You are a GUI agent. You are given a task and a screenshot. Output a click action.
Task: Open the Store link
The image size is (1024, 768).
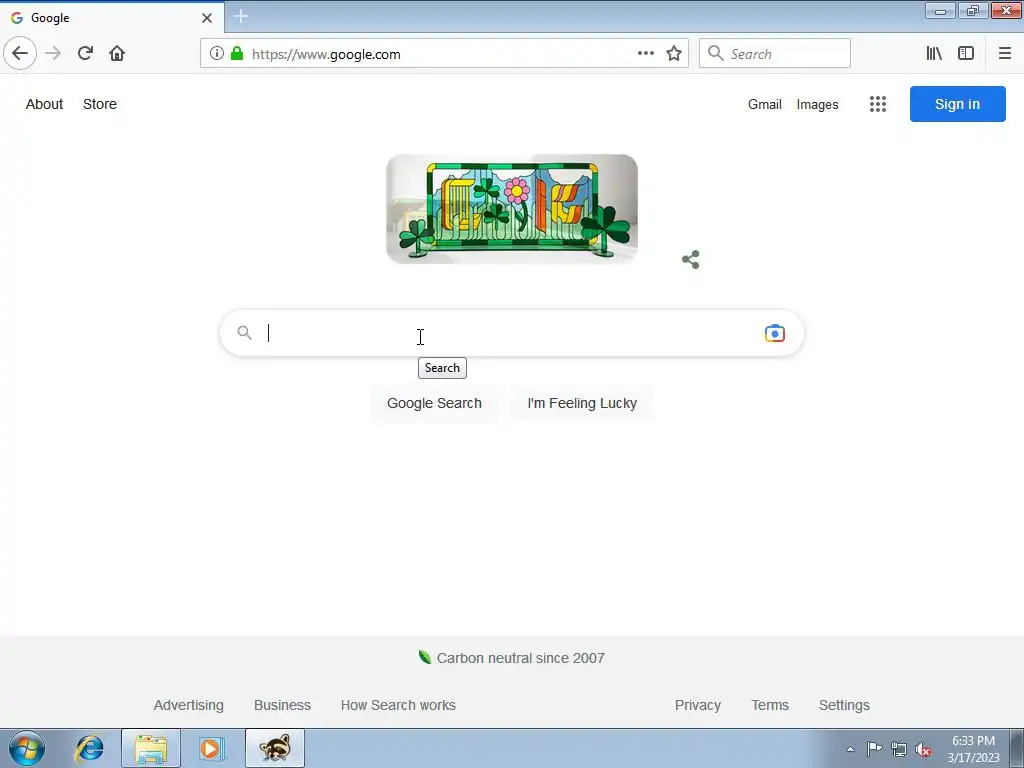(100, 104)
